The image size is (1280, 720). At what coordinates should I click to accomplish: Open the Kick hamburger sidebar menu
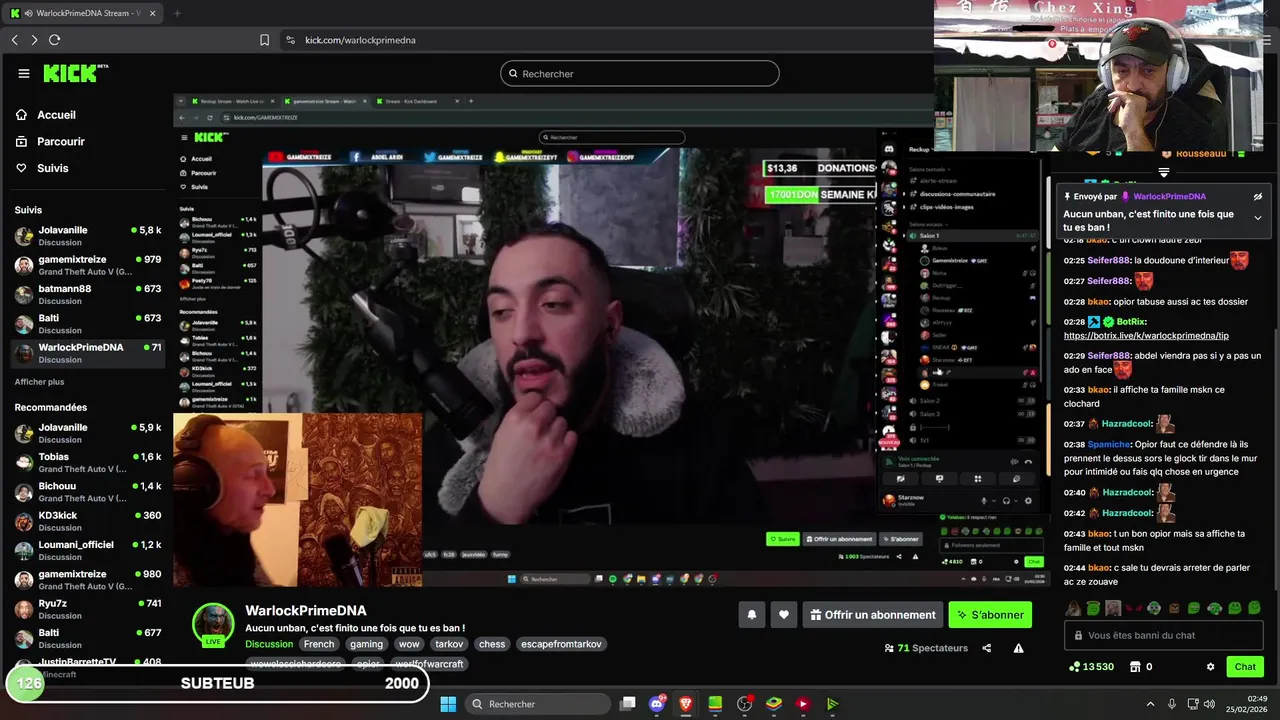pyautogui.click(x=24, y=73)
